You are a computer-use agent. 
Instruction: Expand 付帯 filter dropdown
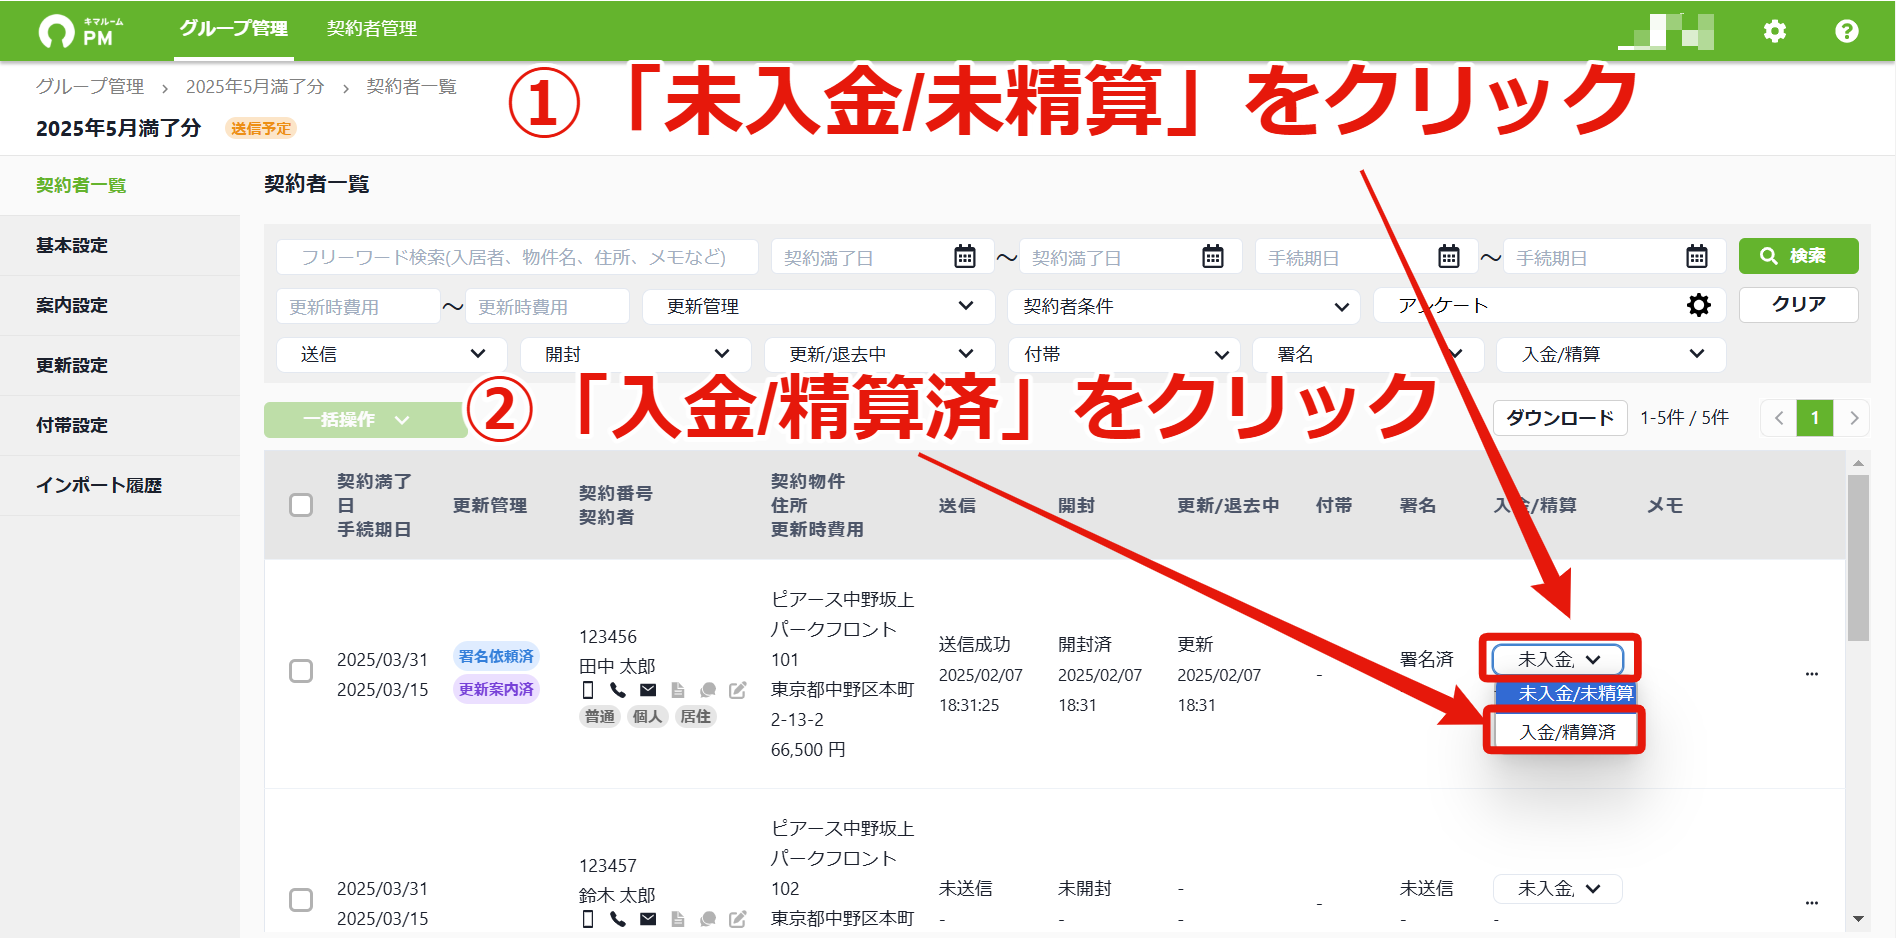coord(1124,354)
